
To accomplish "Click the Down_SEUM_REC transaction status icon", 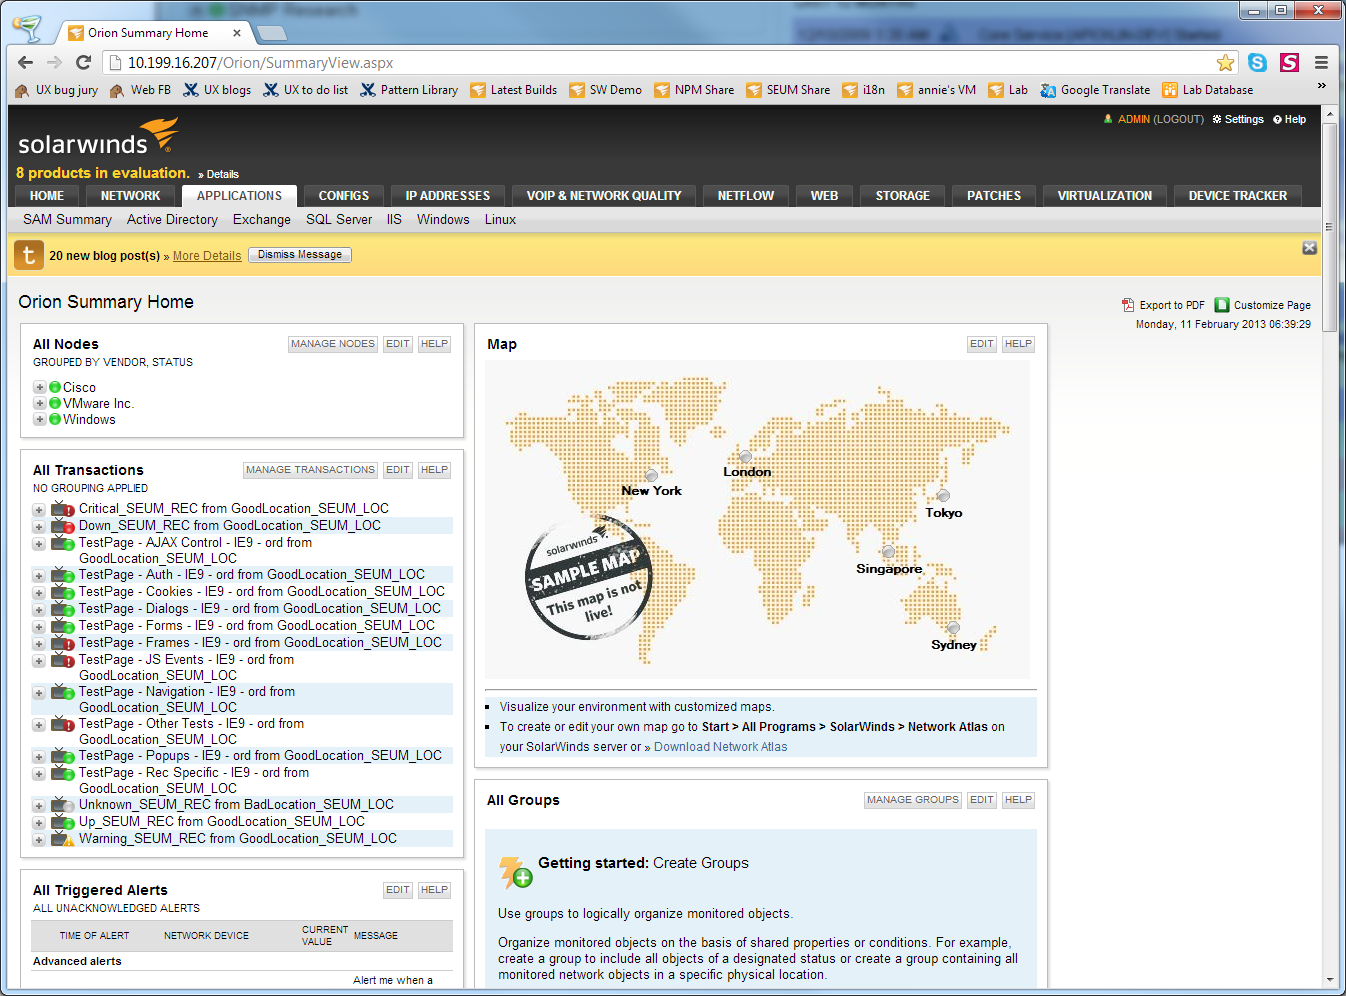I will (63, 526).
